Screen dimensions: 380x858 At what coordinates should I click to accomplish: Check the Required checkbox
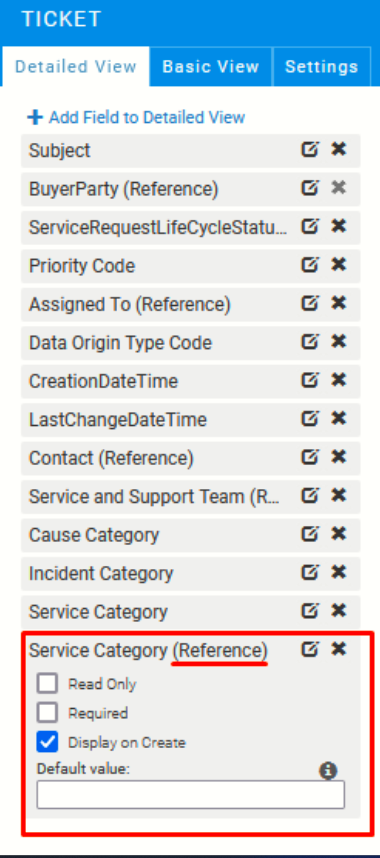pyautogui.click(x=48, y=712)
